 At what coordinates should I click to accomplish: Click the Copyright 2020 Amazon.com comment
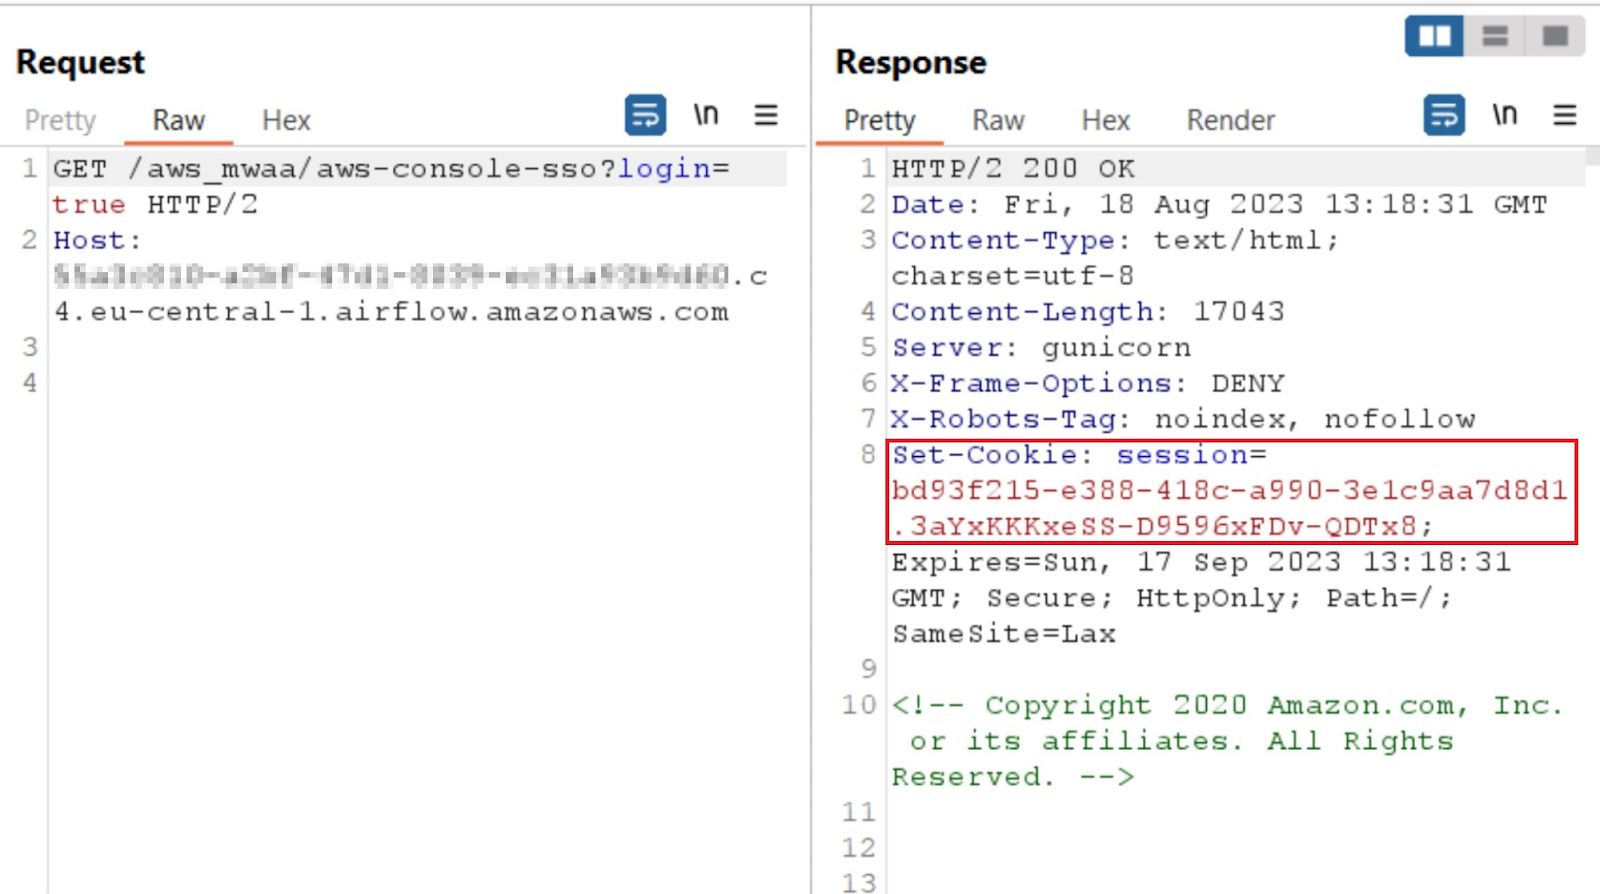click(x=1227, y=741)
